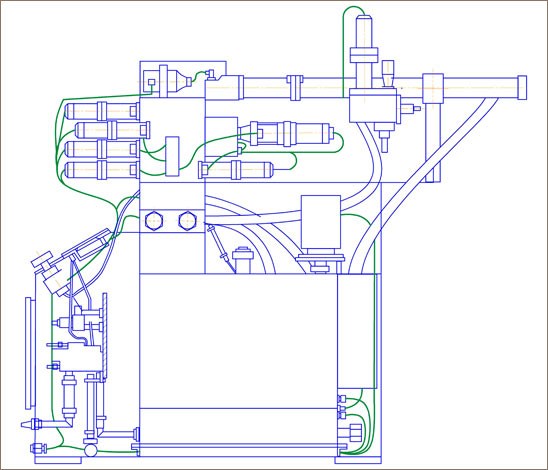Select the hex nut fitting at lower right
The image size is (548, 470).
(x=355, y=433)
